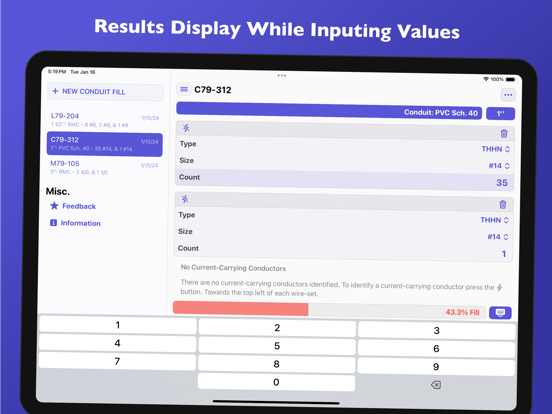Open the ellipsis more options button
The width and height of the screenshot is (552, 414).
[x=508, y=95]
